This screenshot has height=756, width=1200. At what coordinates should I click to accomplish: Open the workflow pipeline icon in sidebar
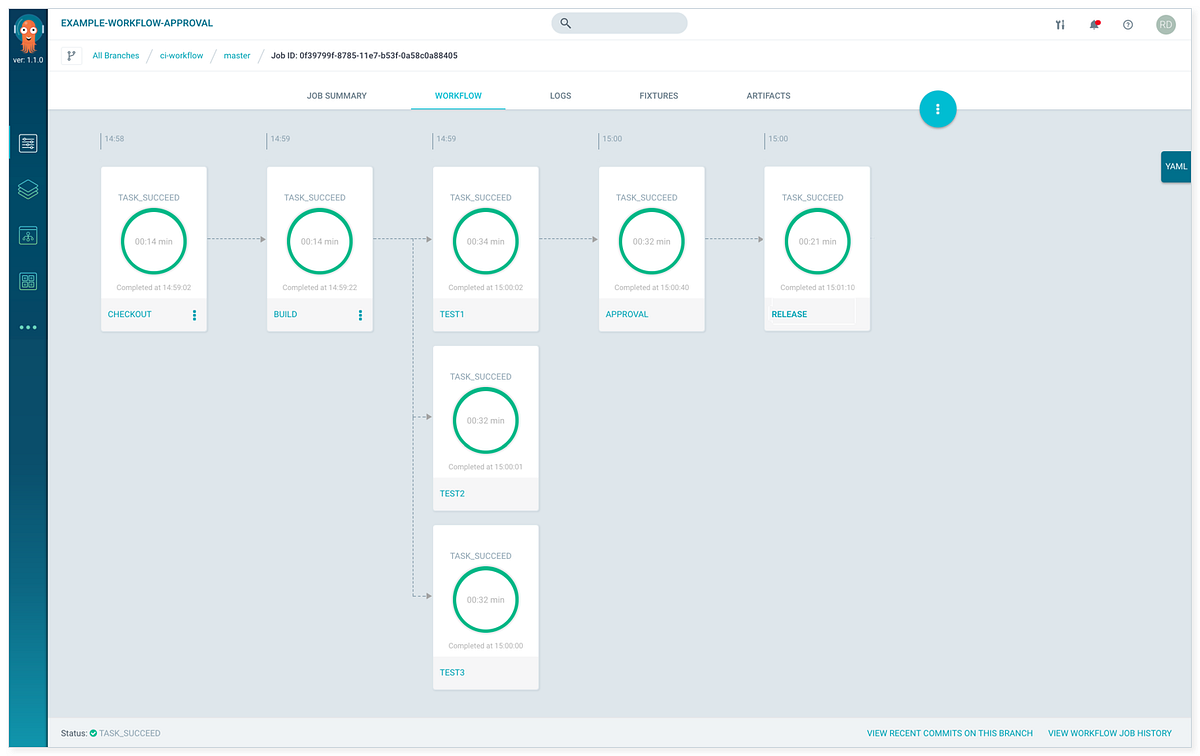pyautogui.click(x=27, y=235)
